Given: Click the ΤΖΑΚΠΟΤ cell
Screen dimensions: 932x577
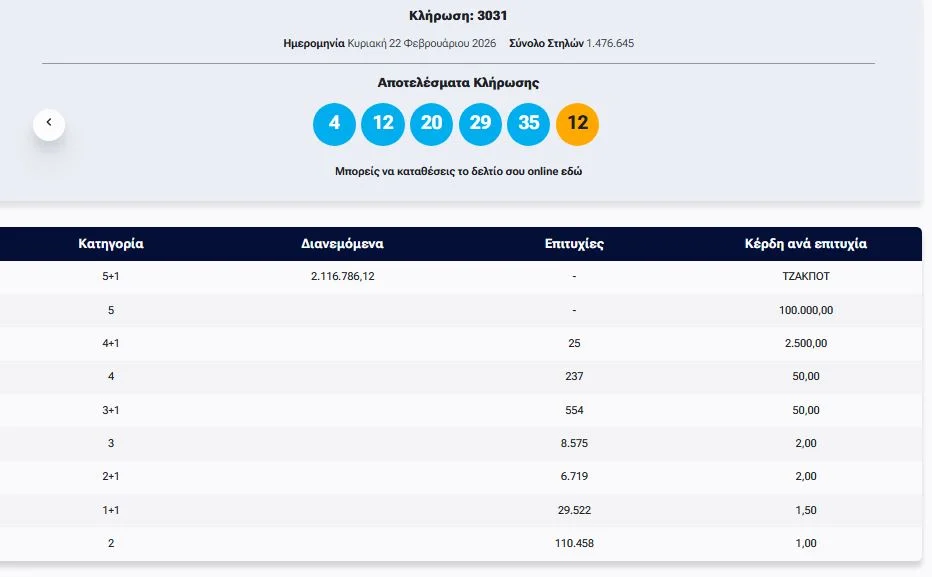Looking at the screenshot, I should (x=805, y=277).
